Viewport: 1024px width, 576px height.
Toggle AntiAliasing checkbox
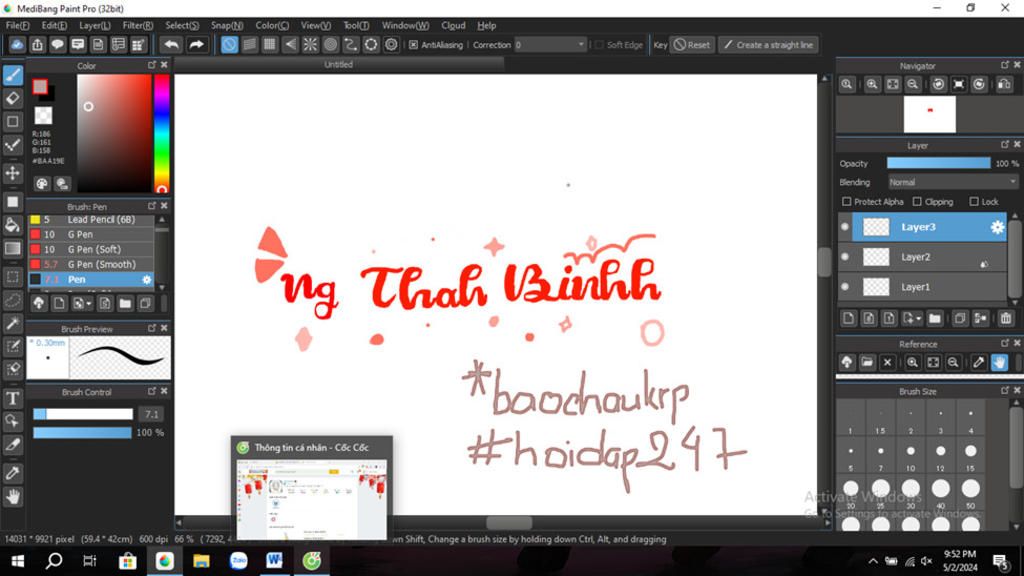coord(413,44)
